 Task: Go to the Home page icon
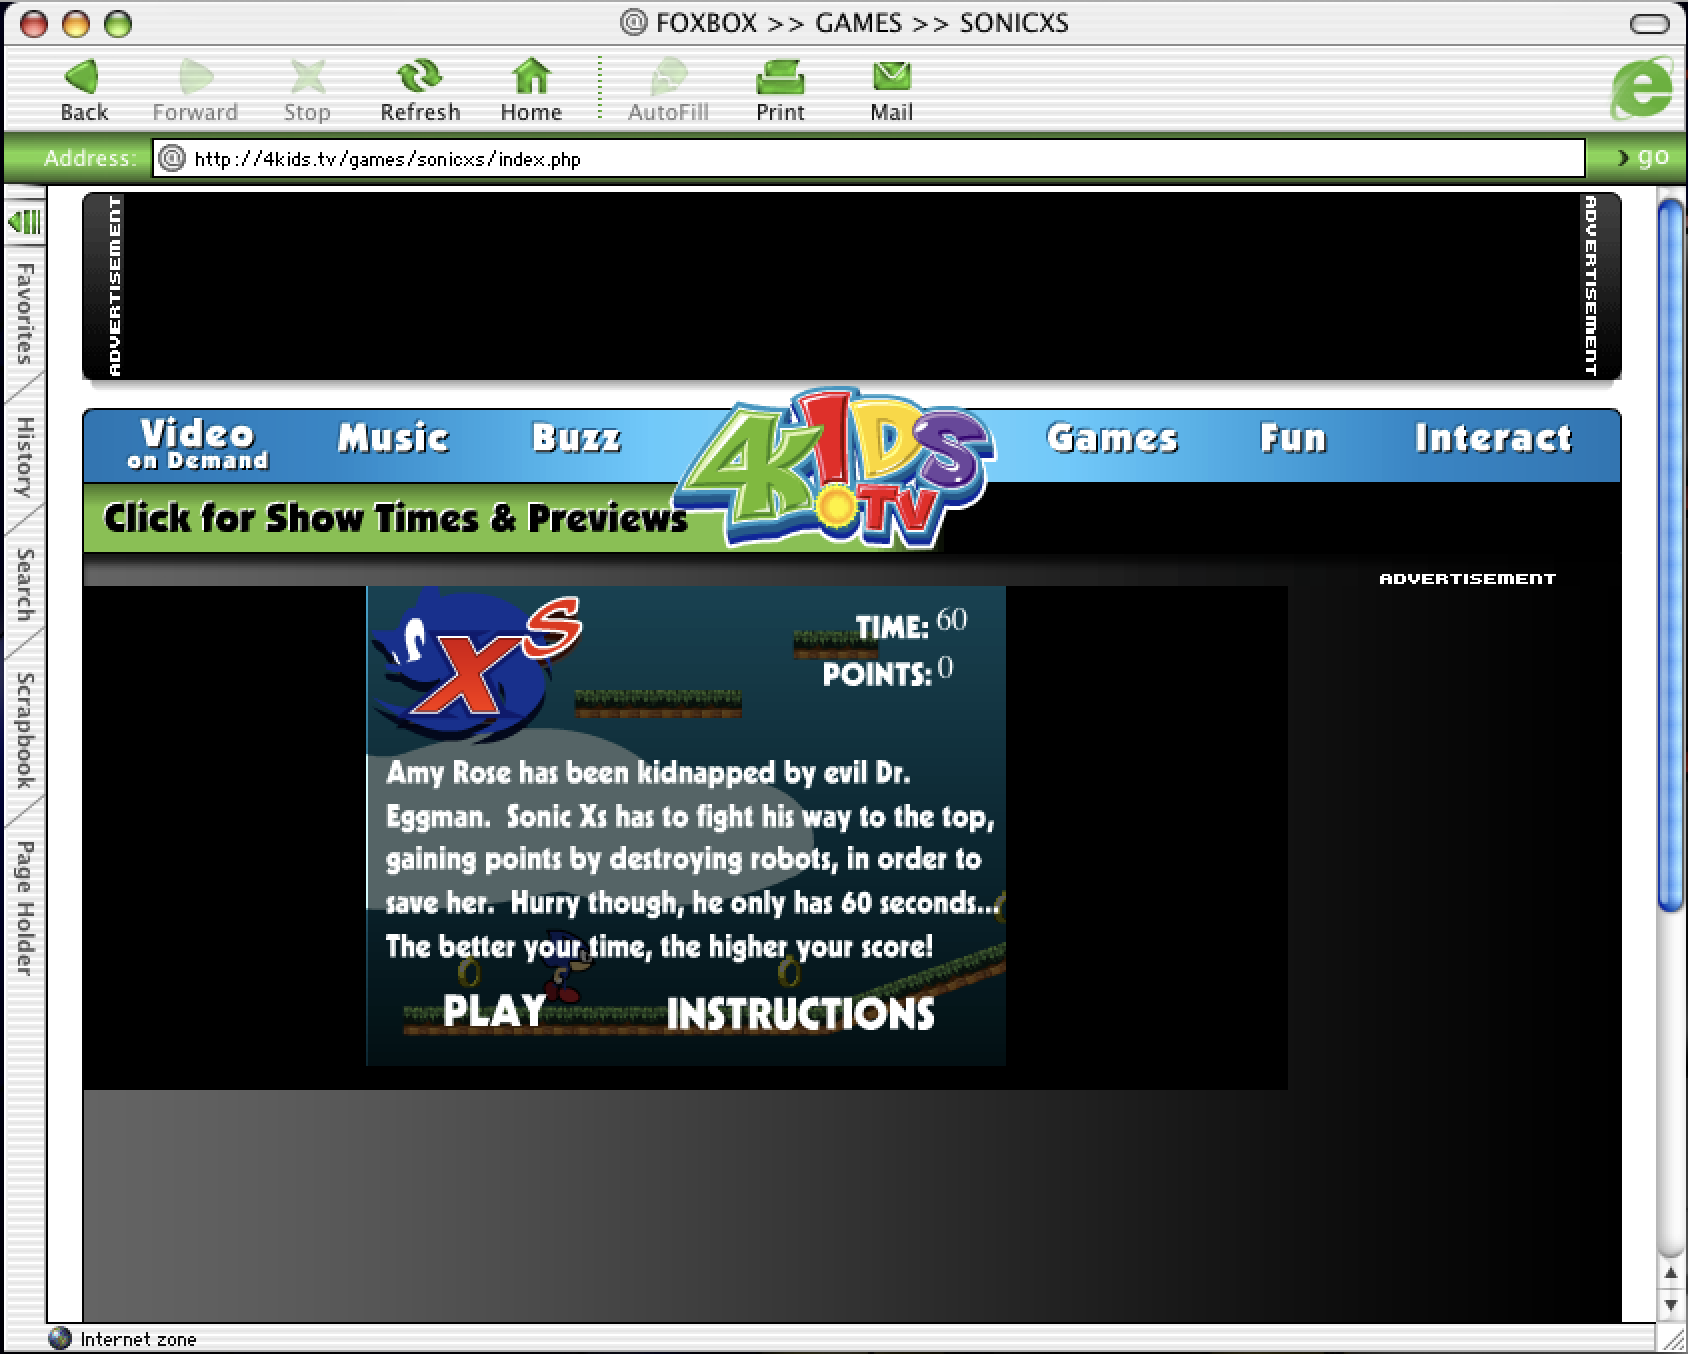(531, 77)
